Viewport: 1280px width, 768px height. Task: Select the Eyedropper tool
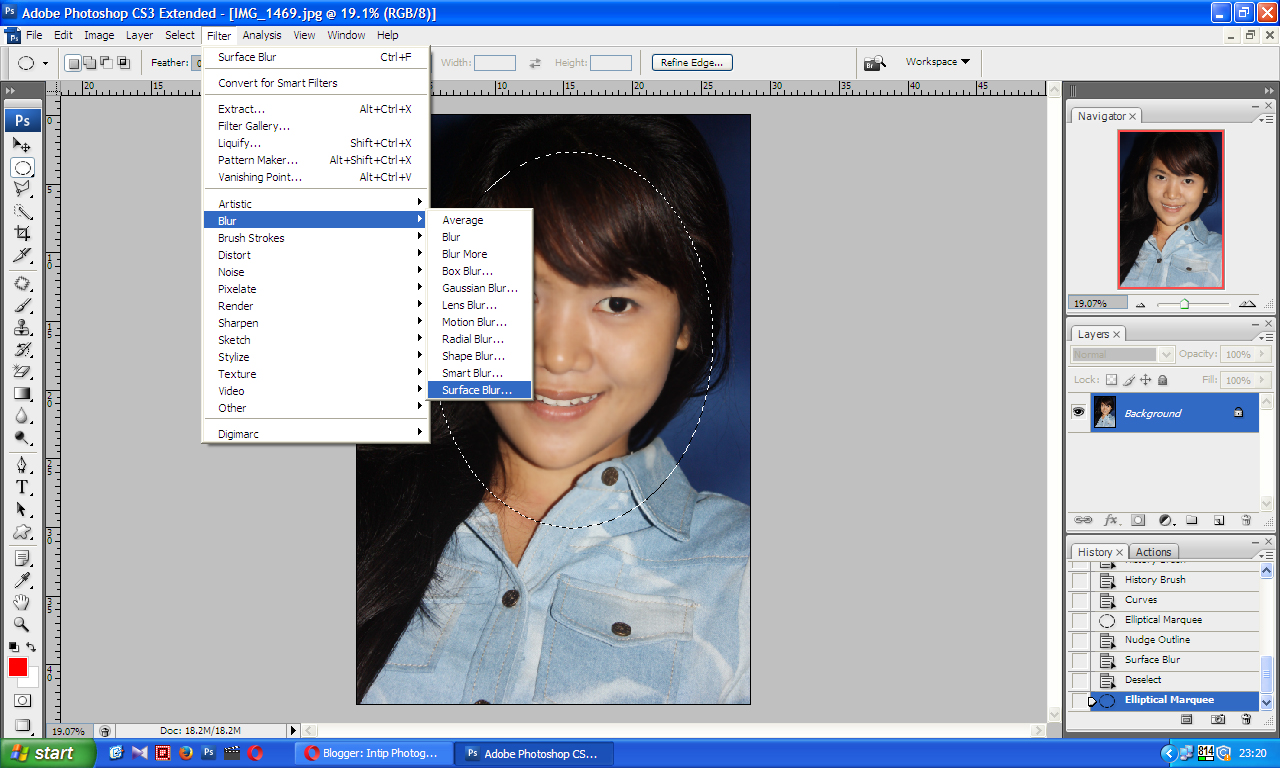coord(22,581)
